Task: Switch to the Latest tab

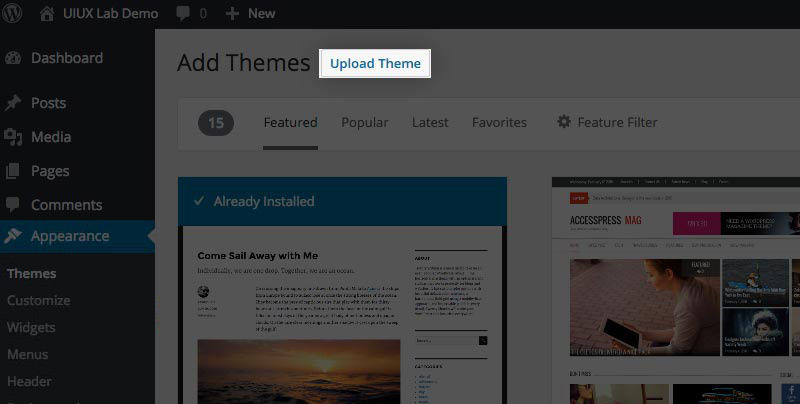Action: tap(430, 122)
